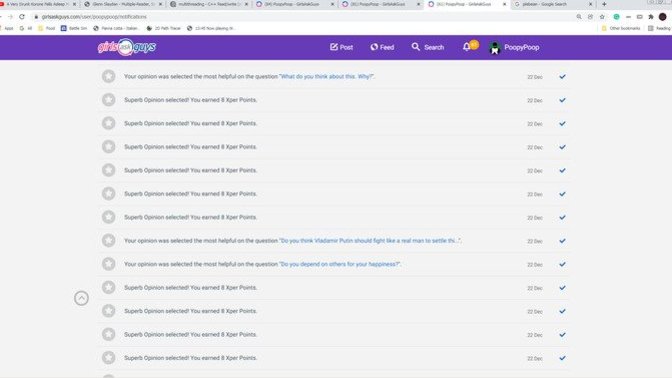672x378 pixels.
Task: Open the notifications bell with orange badge
Action: [x=470, y=46]
